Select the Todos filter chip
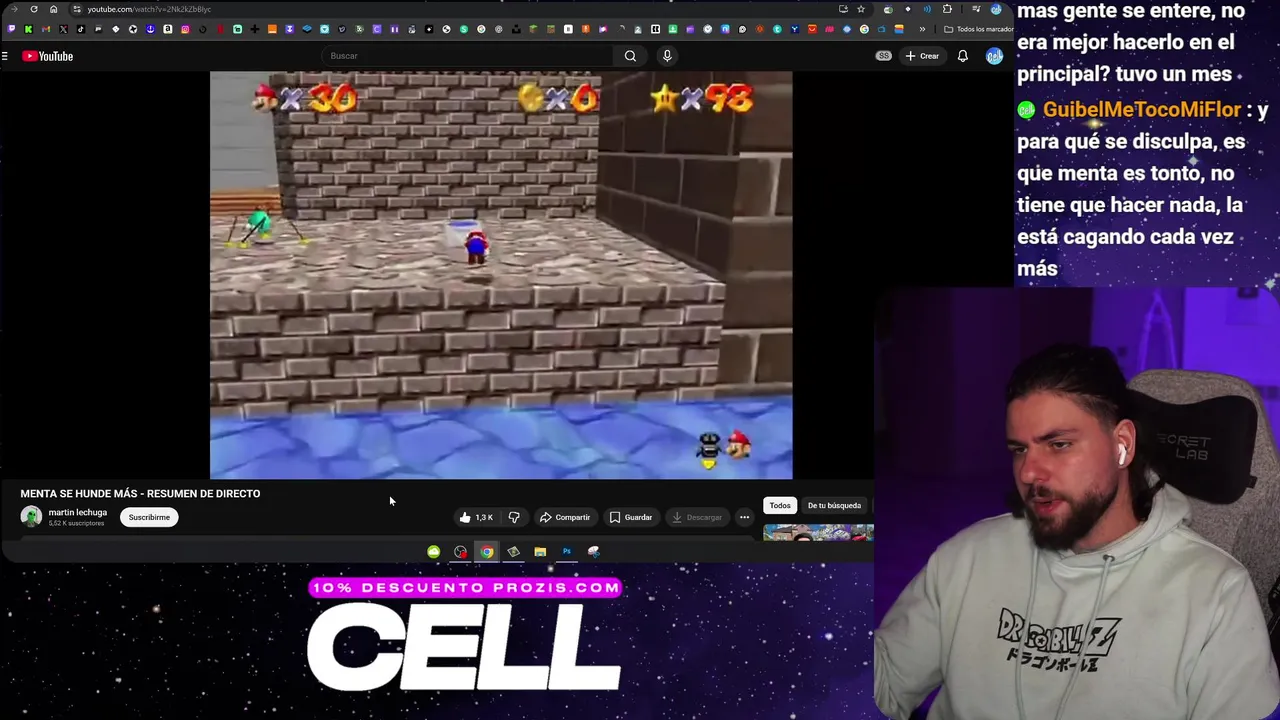This screenshot has height=720, width=1280. pyautogui.click(x=780, y=505)
